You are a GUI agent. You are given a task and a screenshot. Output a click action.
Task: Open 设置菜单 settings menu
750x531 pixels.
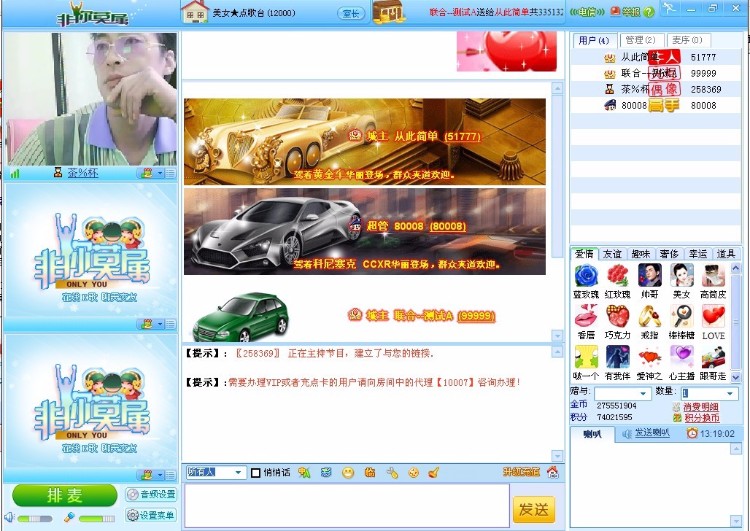tap(151, 515)
